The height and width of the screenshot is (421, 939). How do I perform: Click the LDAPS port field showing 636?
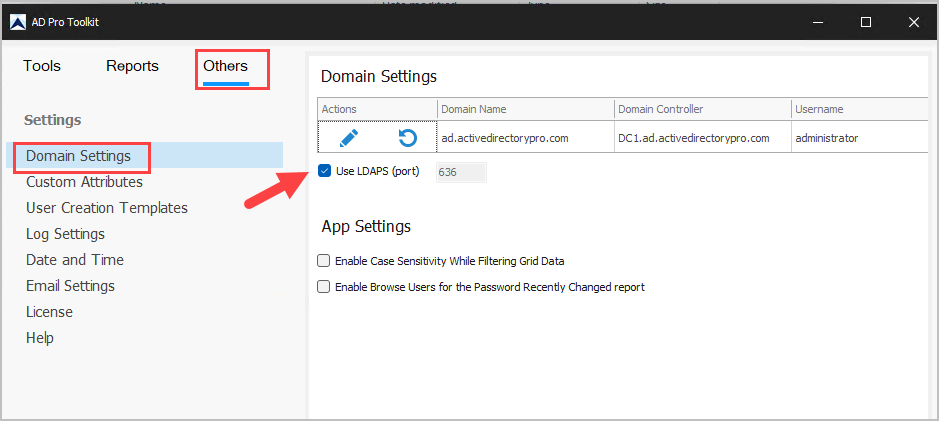461,172
